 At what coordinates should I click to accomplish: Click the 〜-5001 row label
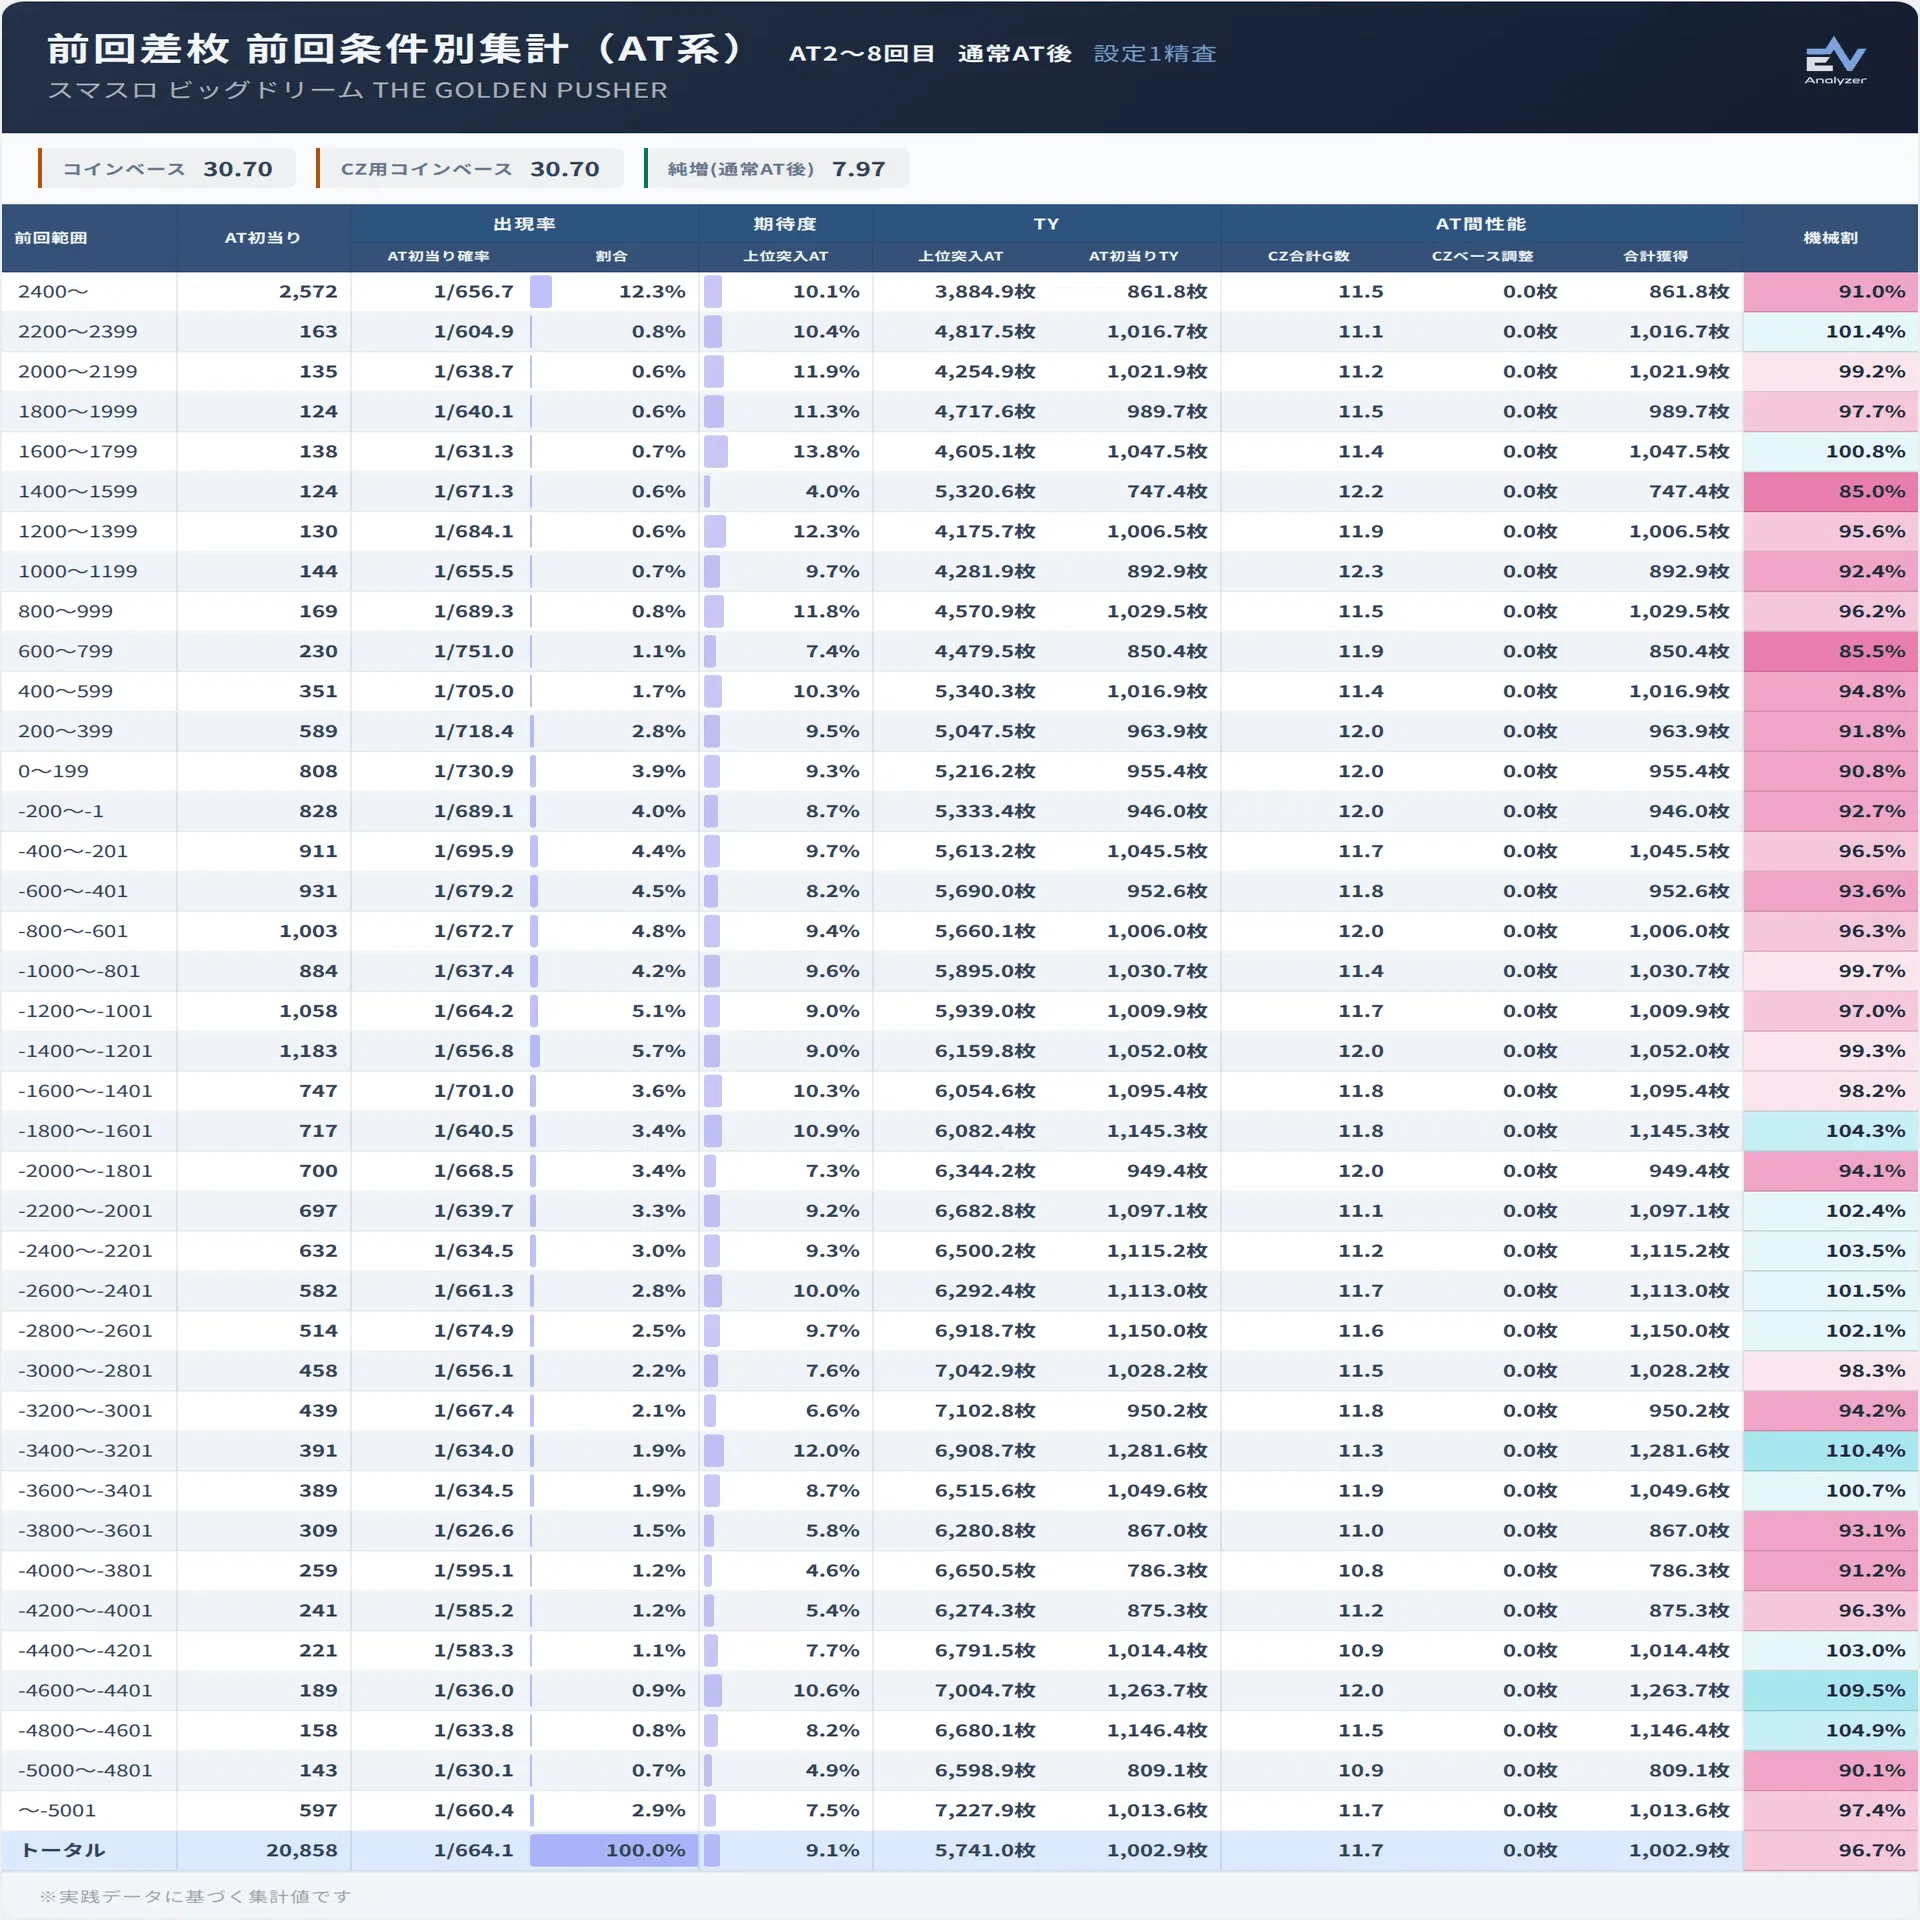click(x=56, y=1811)
